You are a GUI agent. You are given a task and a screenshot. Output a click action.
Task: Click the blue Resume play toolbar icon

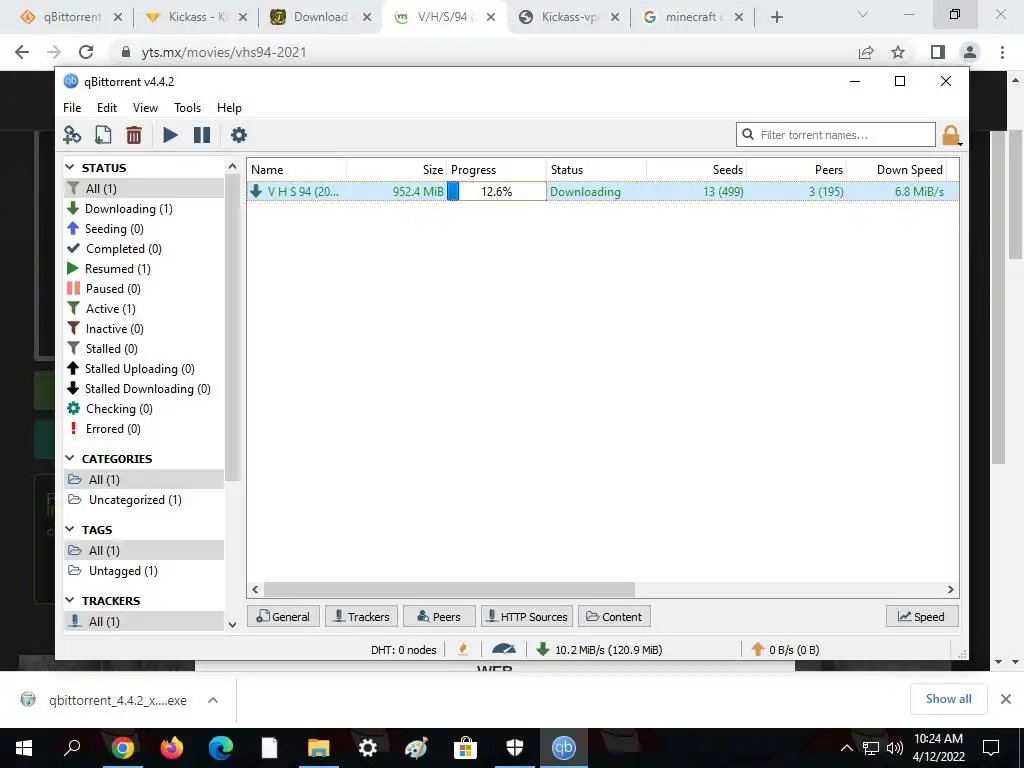(170, 135)
